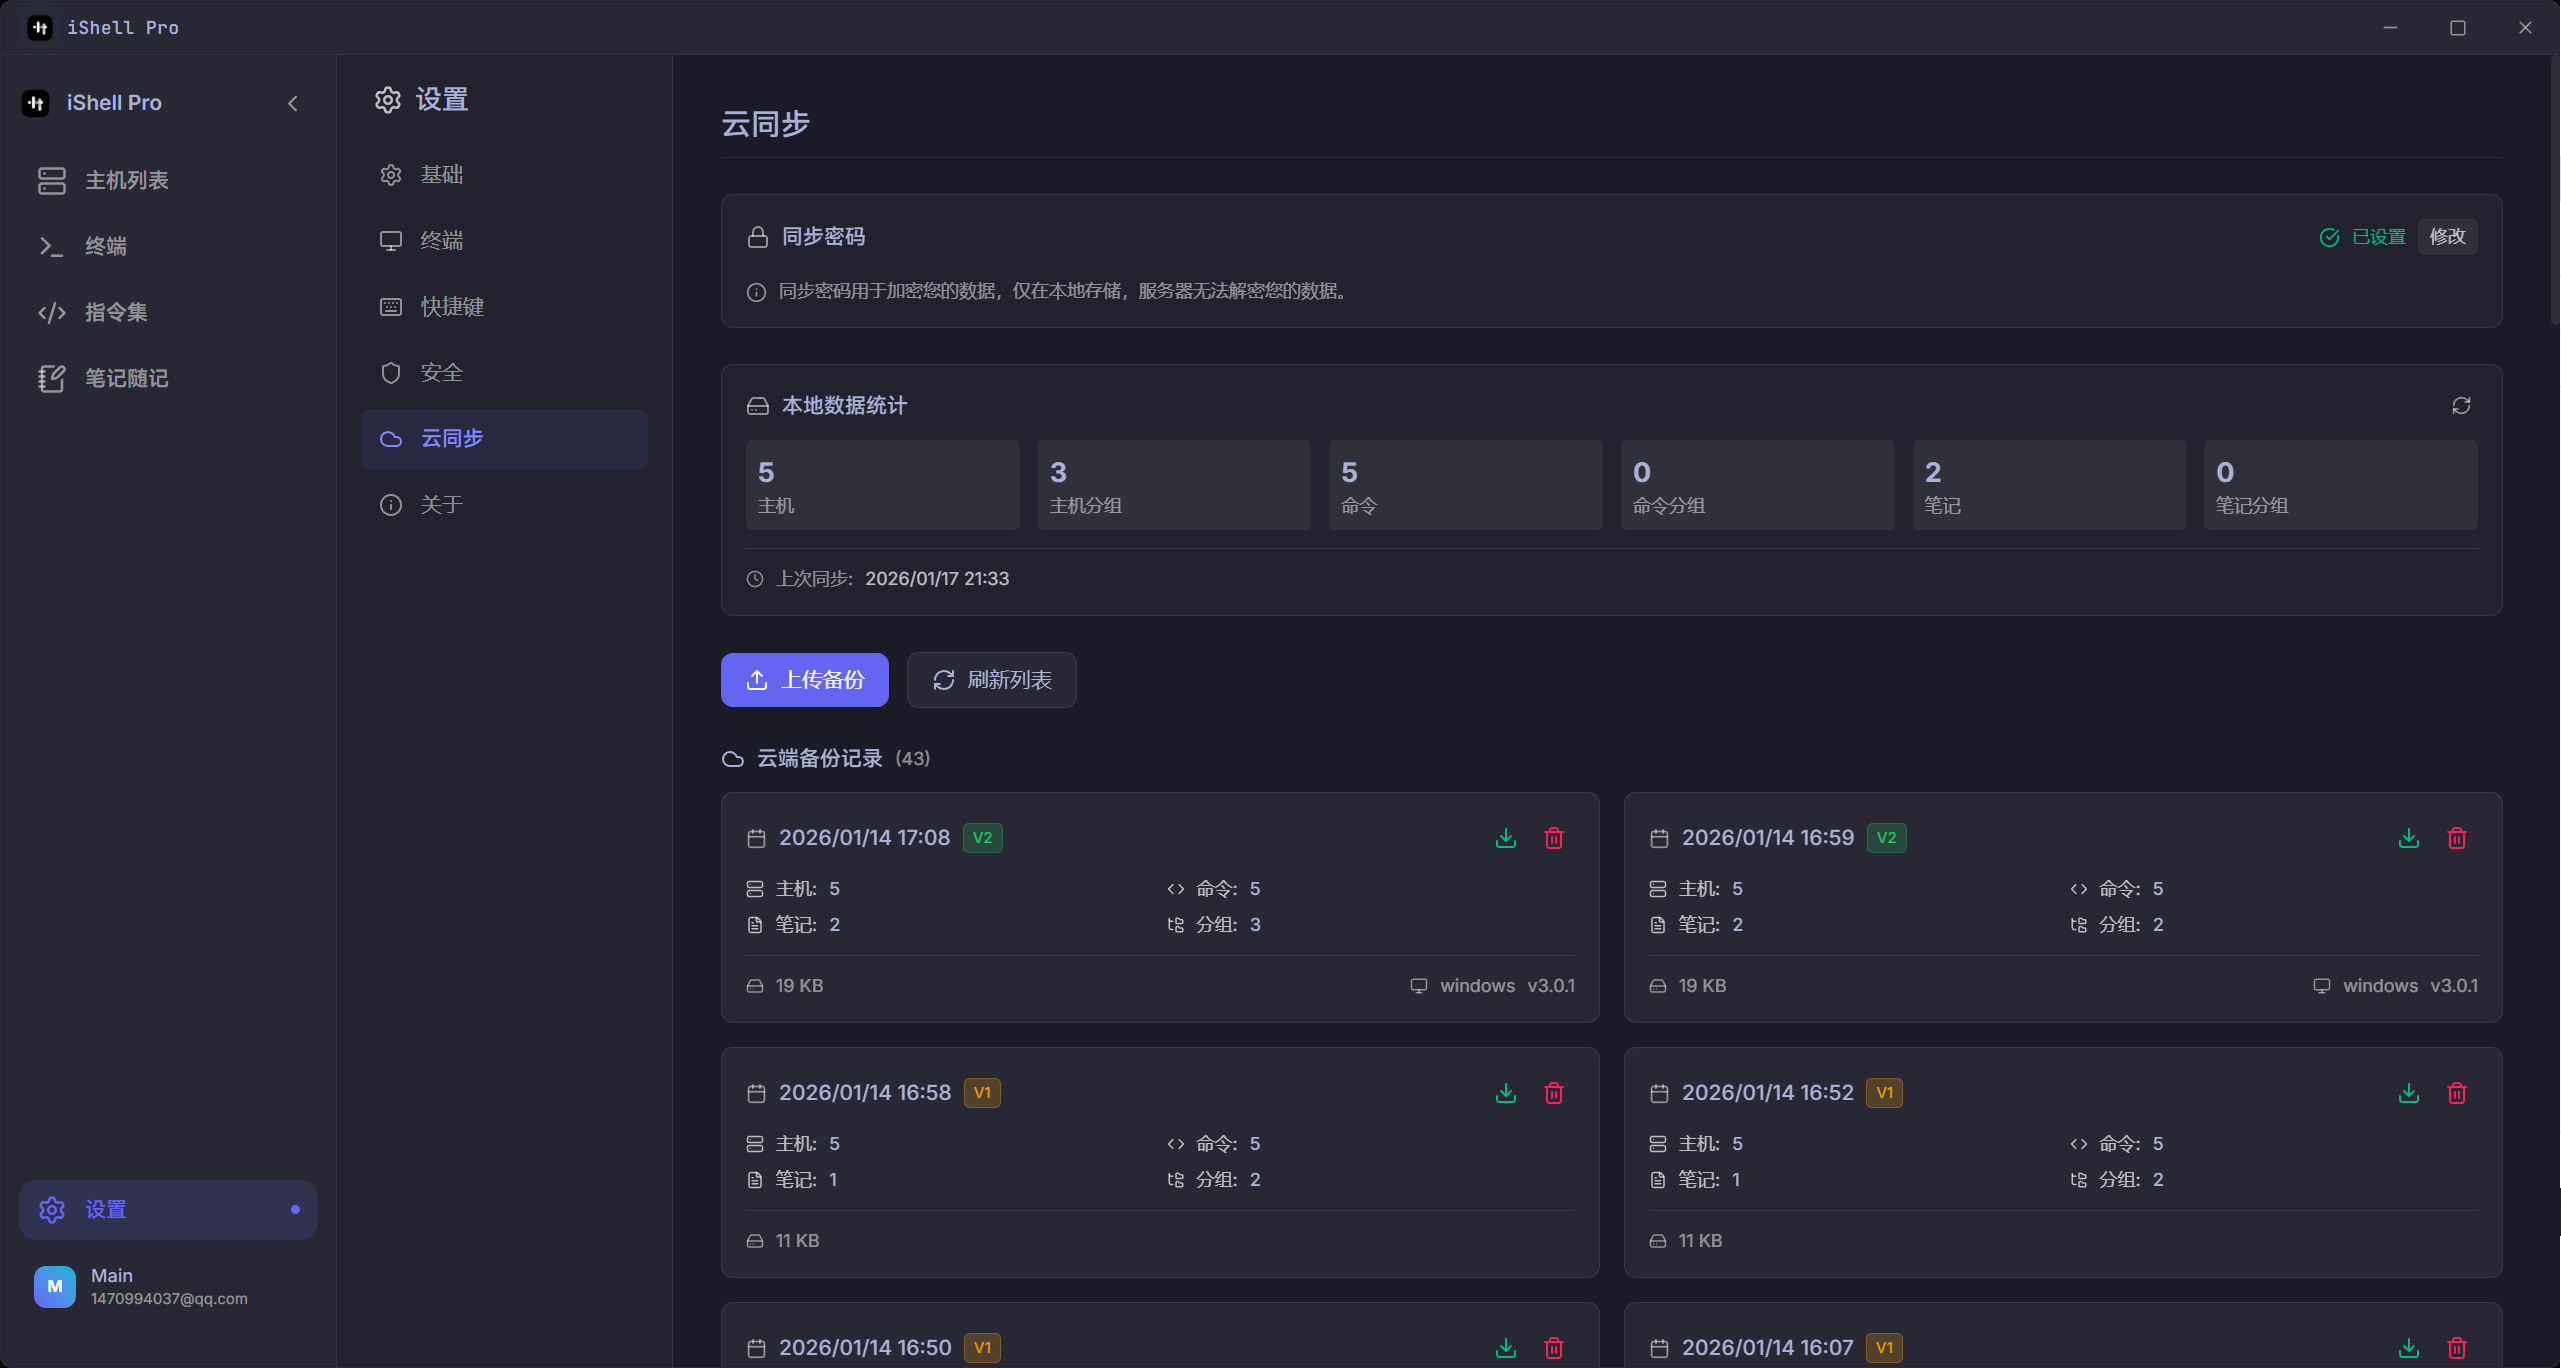This screenshot has height=1368, width=2561.
Task: Delete the 2026/01/14 16:59 backup
Action: [x=2457, y=838]
